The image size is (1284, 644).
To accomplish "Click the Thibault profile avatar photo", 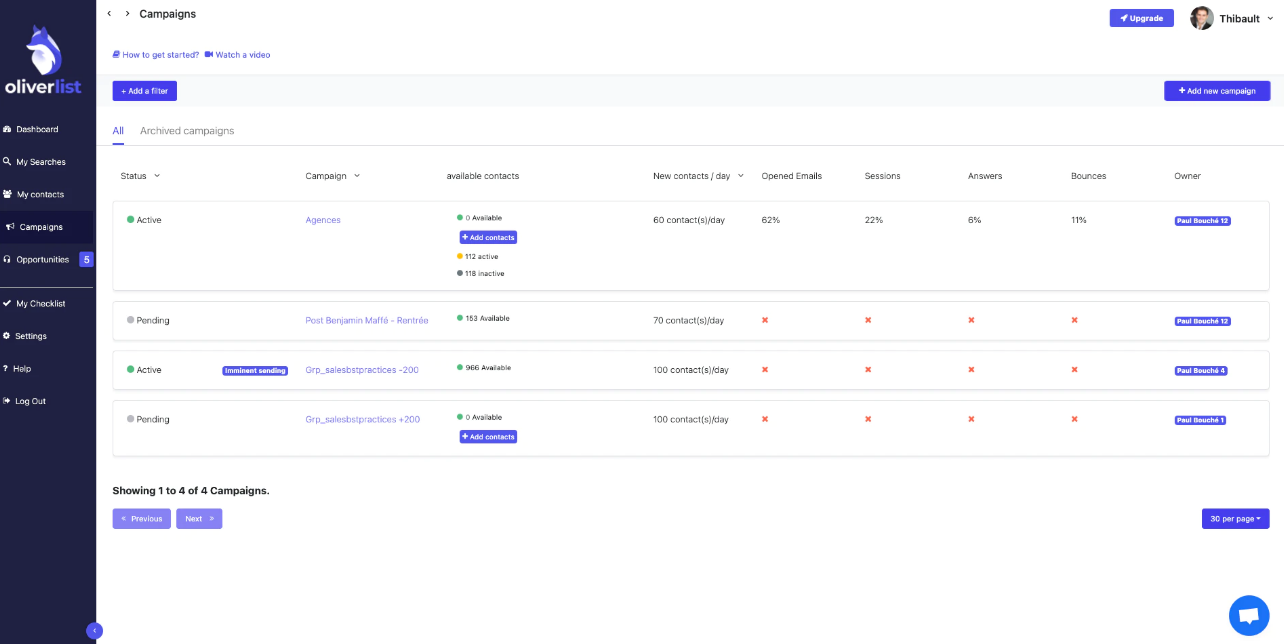I will coord(1201,18).
